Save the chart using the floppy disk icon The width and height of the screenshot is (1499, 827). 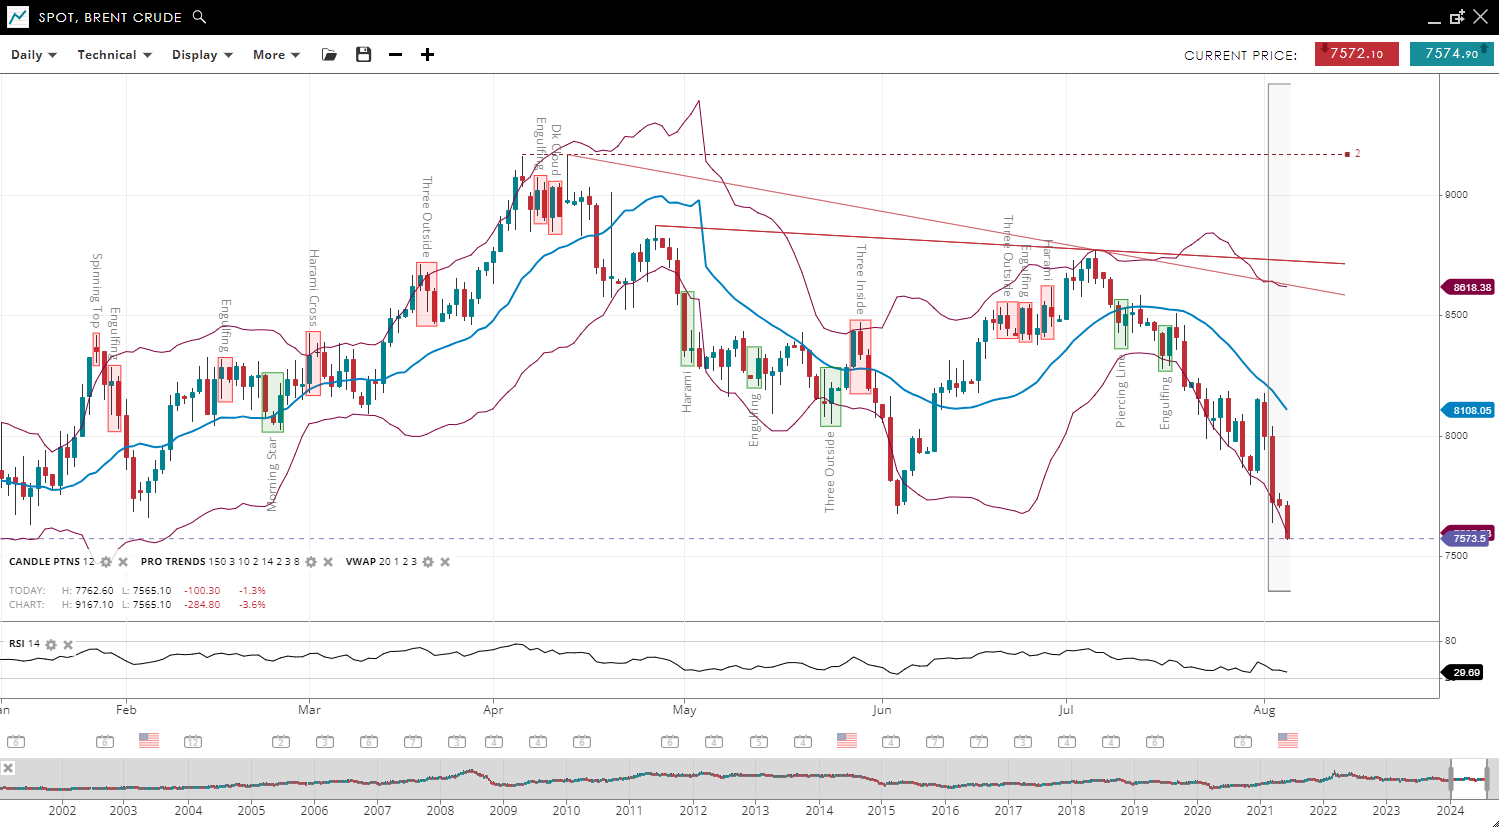[x=364, y=55]
